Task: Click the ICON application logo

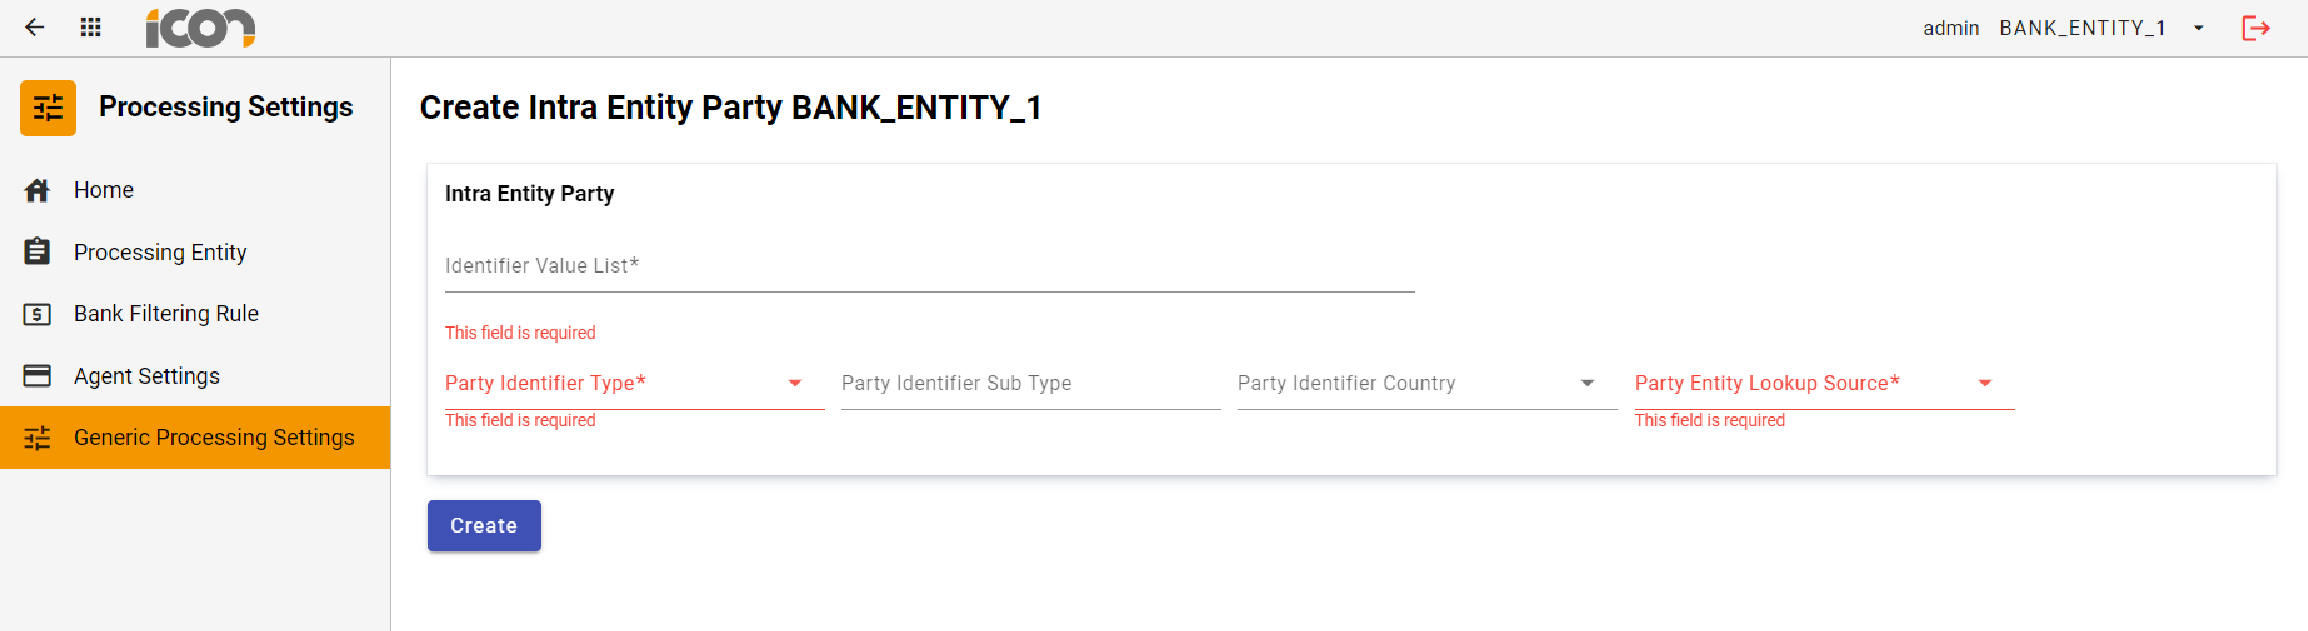Action: pos(198,27)
